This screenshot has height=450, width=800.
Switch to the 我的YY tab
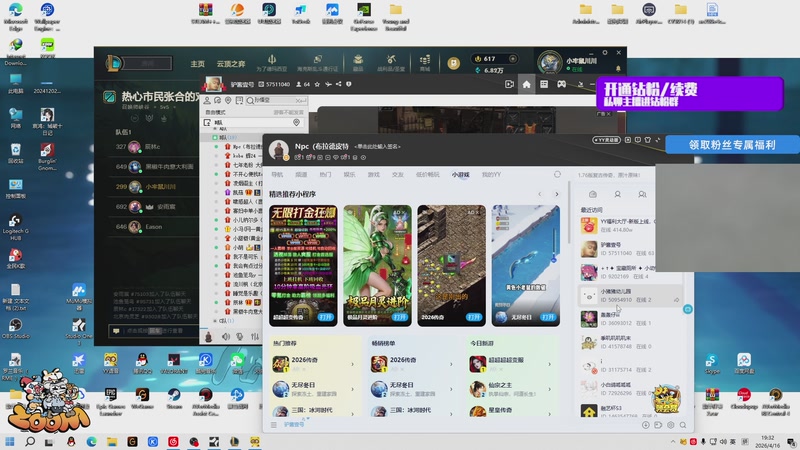pyautogui.click(x=491, y=174)
